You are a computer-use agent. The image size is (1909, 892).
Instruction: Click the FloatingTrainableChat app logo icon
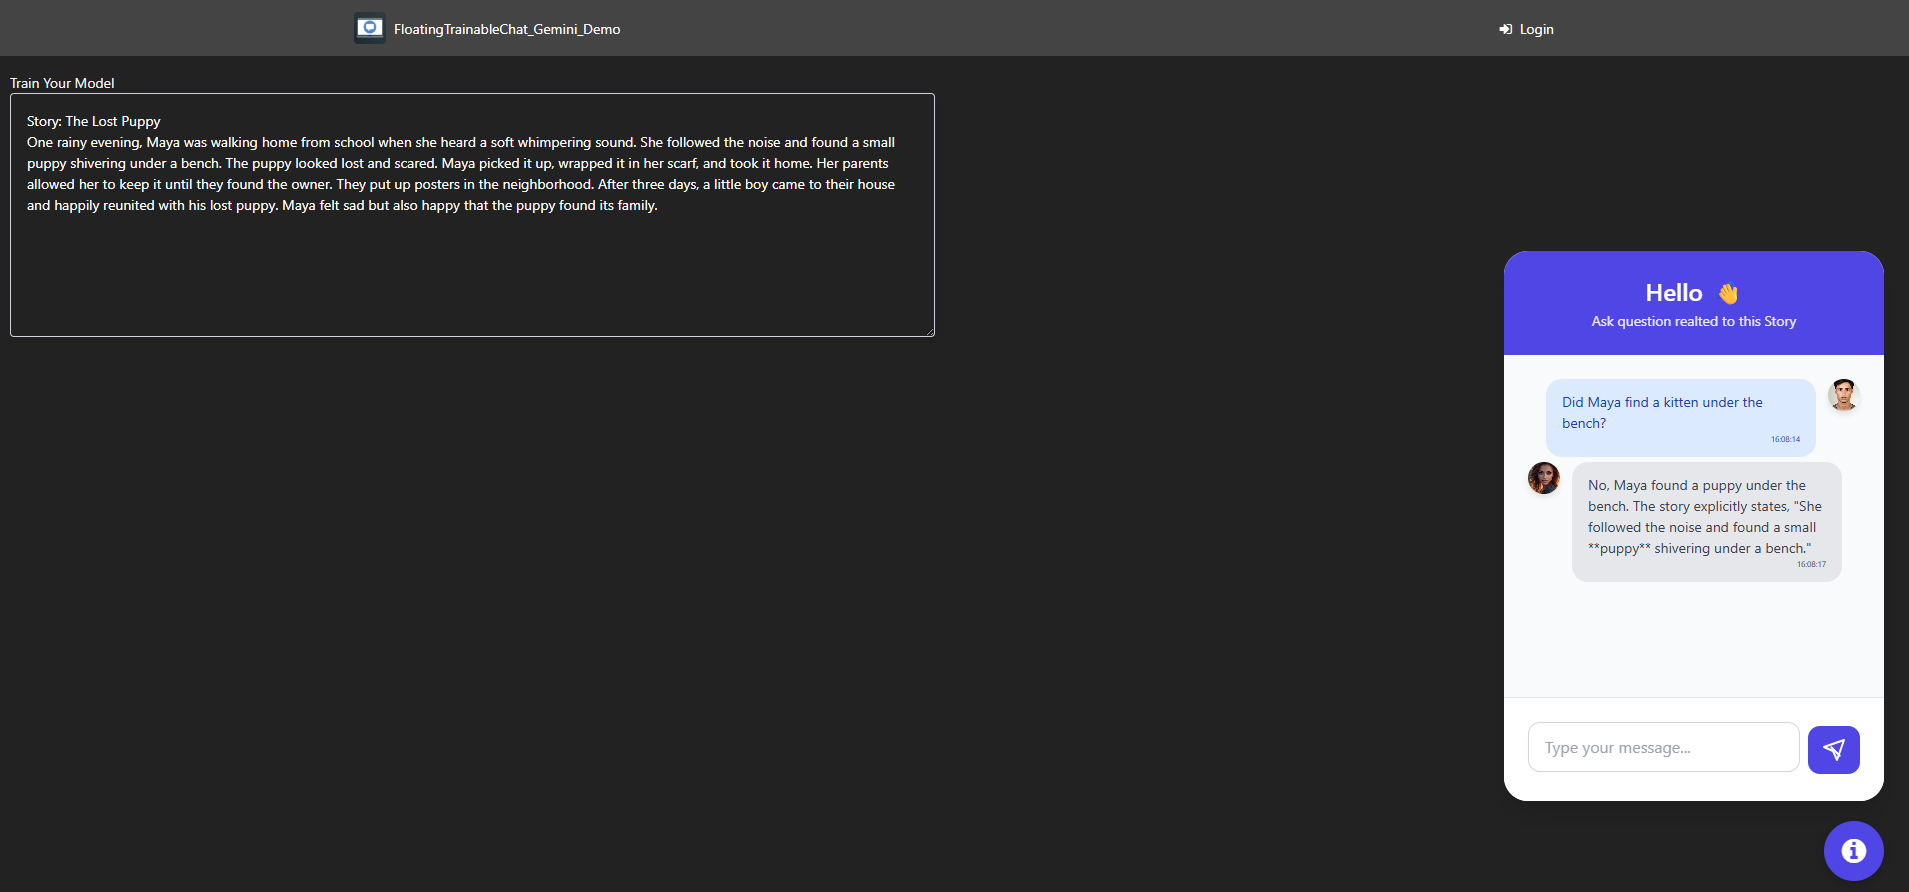tap(370, 28)
